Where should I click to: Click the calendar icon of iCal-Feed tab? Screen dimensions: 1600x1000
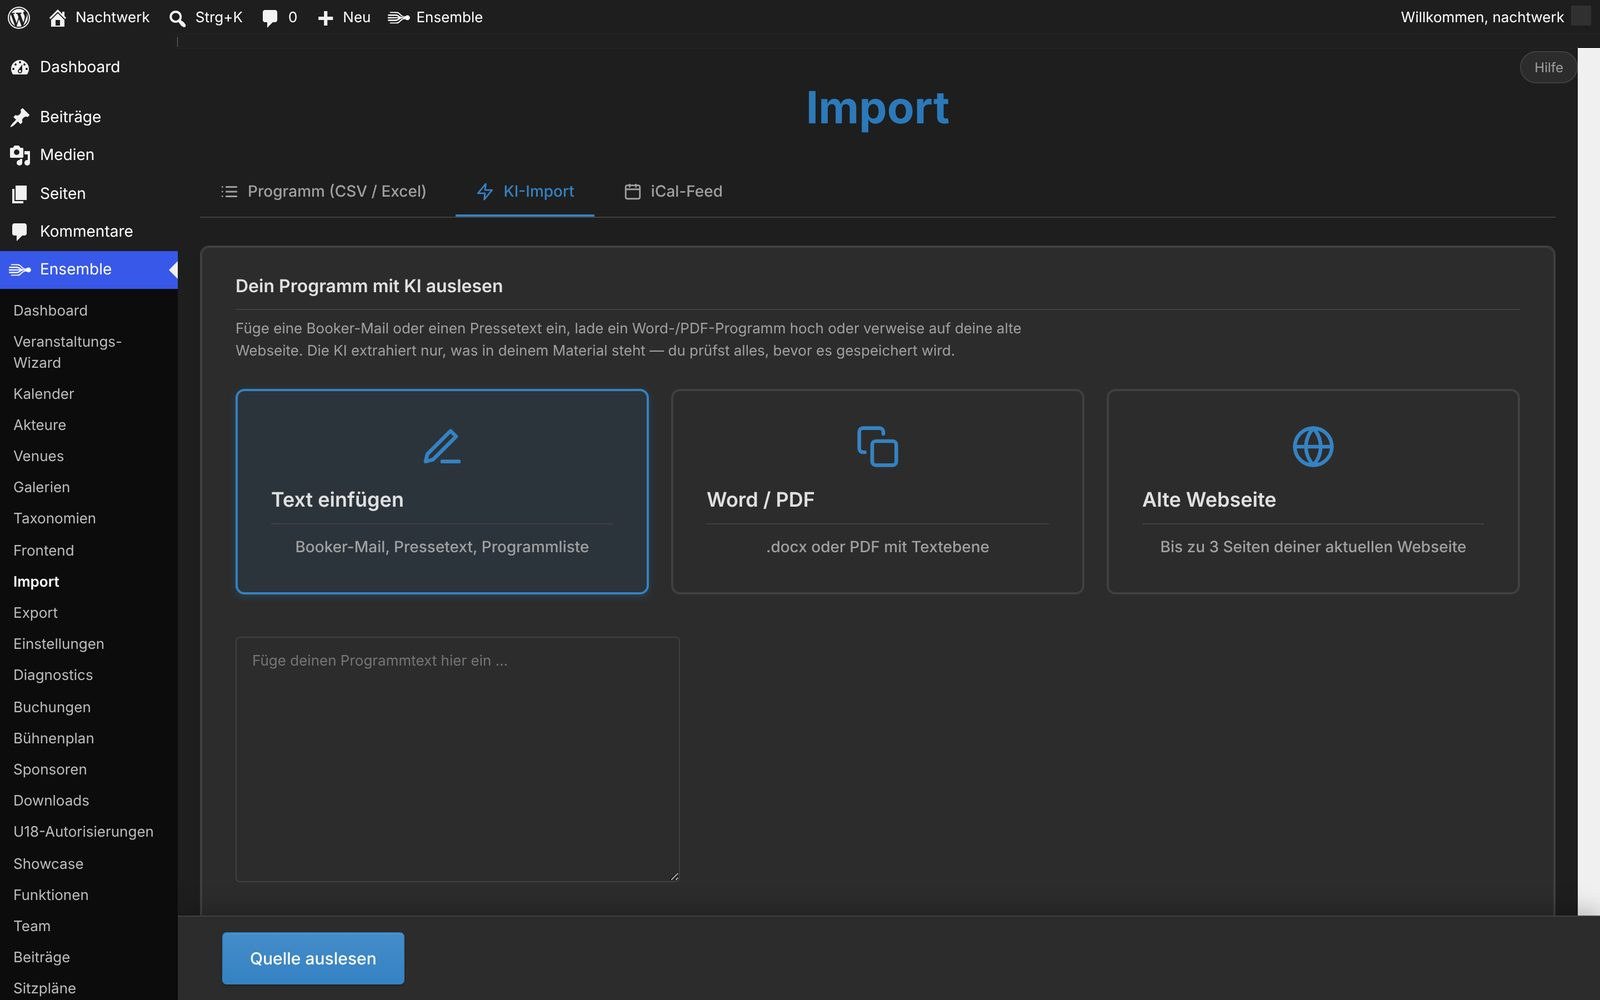click(632, 191)
